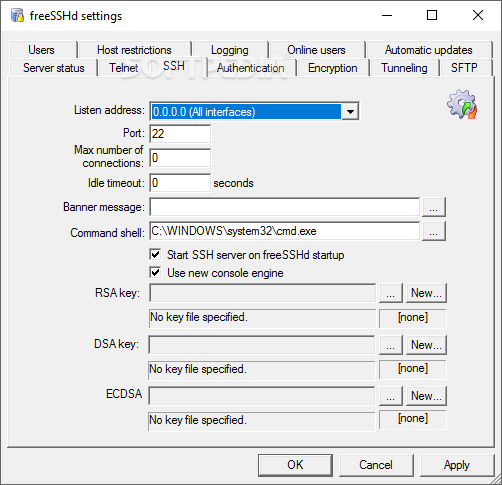Browse for DSA key file
The width and height of the screenshot is (502, 485).
pyautogui.click(x=391, y=345)
